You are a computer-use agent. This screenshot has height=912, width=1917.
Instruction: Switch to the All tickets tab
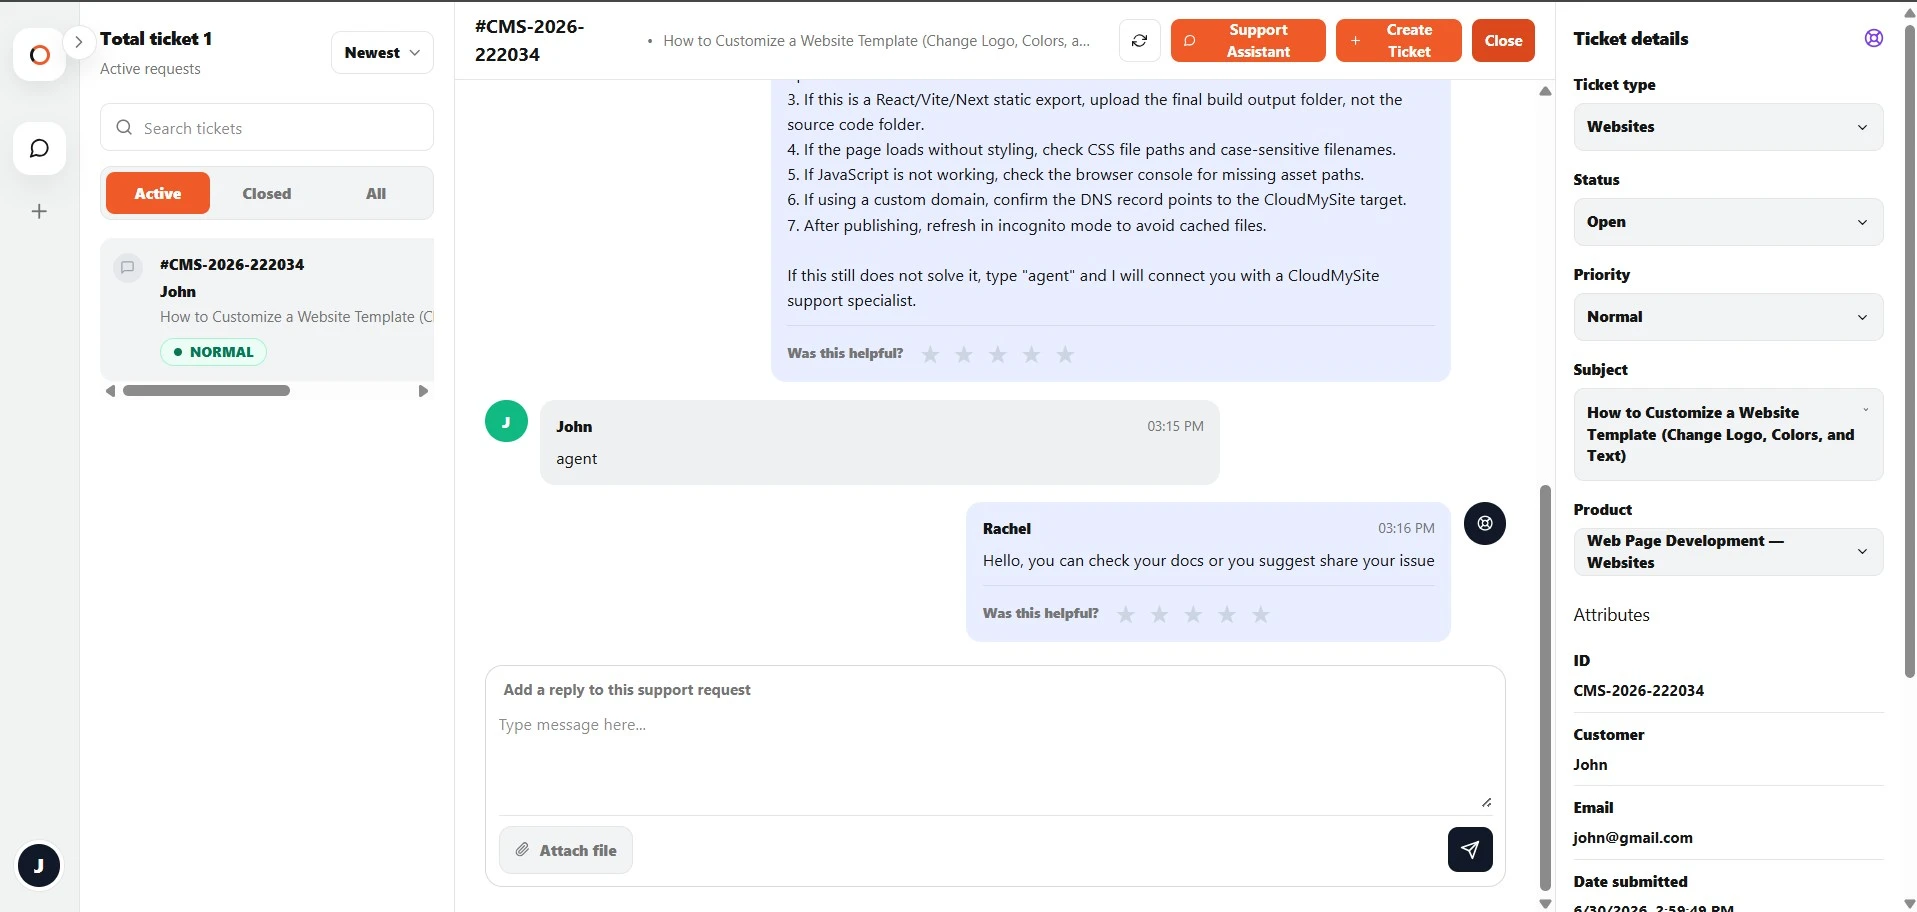pyautogui.click(x=376, y=193)
